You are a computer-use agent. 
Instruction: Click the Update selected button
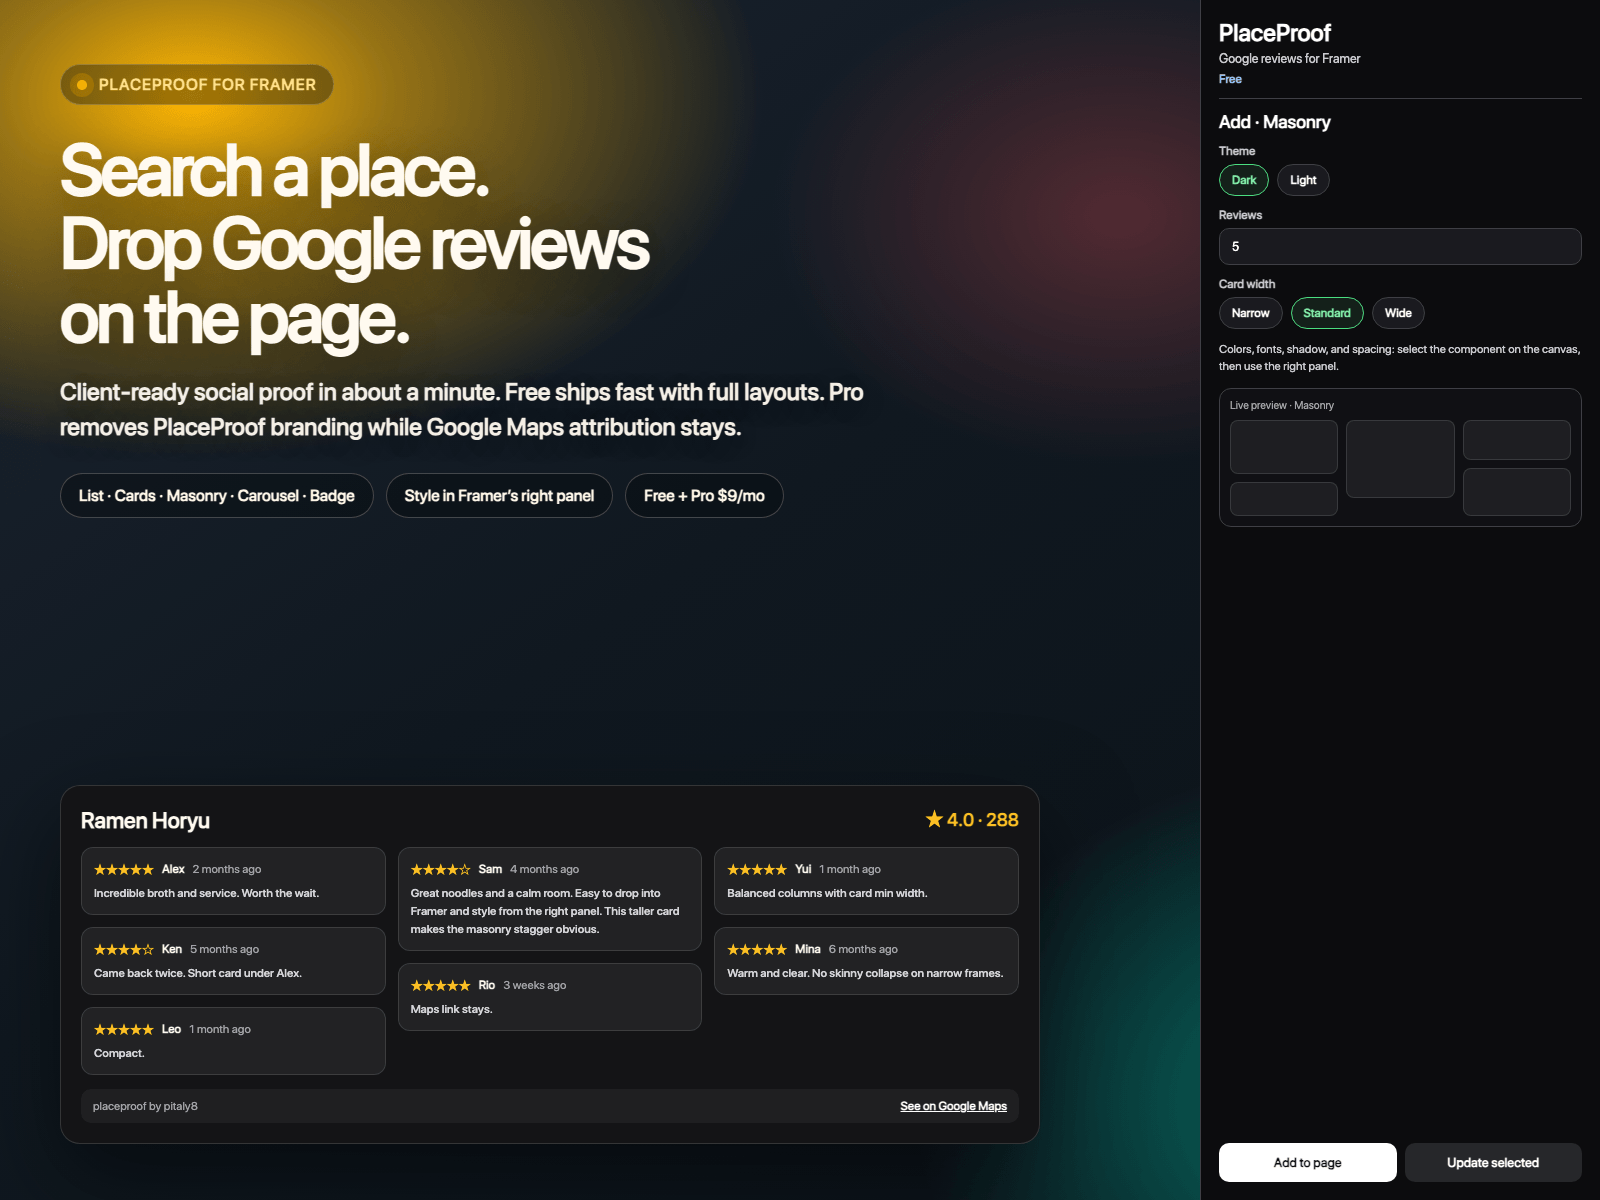[x=1493, y=1162]
